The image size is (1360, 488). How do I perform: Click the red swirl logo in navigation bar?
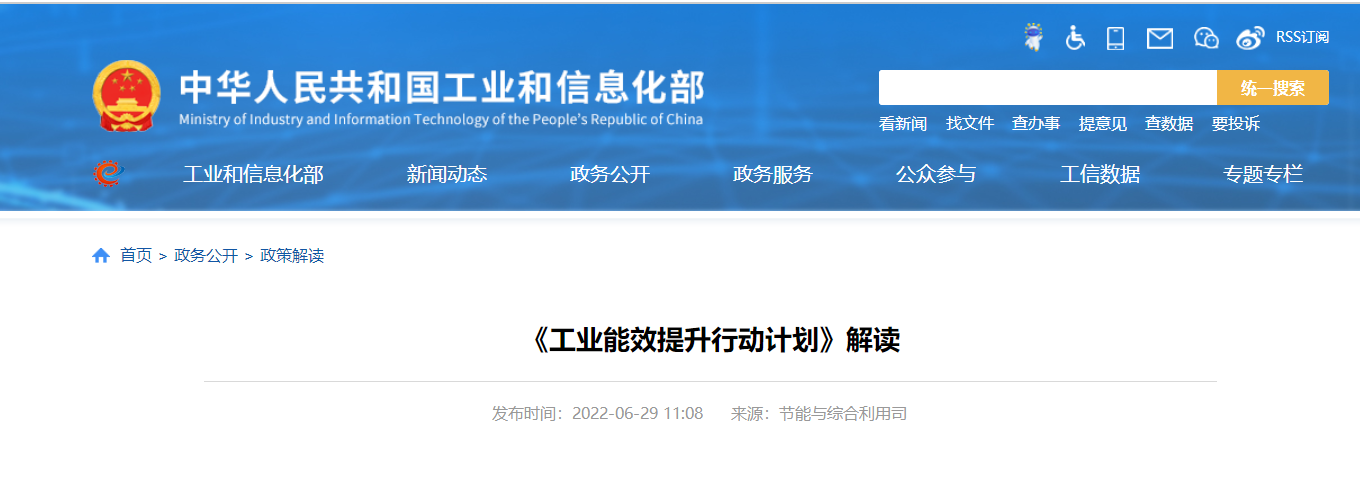coord(108,174)
